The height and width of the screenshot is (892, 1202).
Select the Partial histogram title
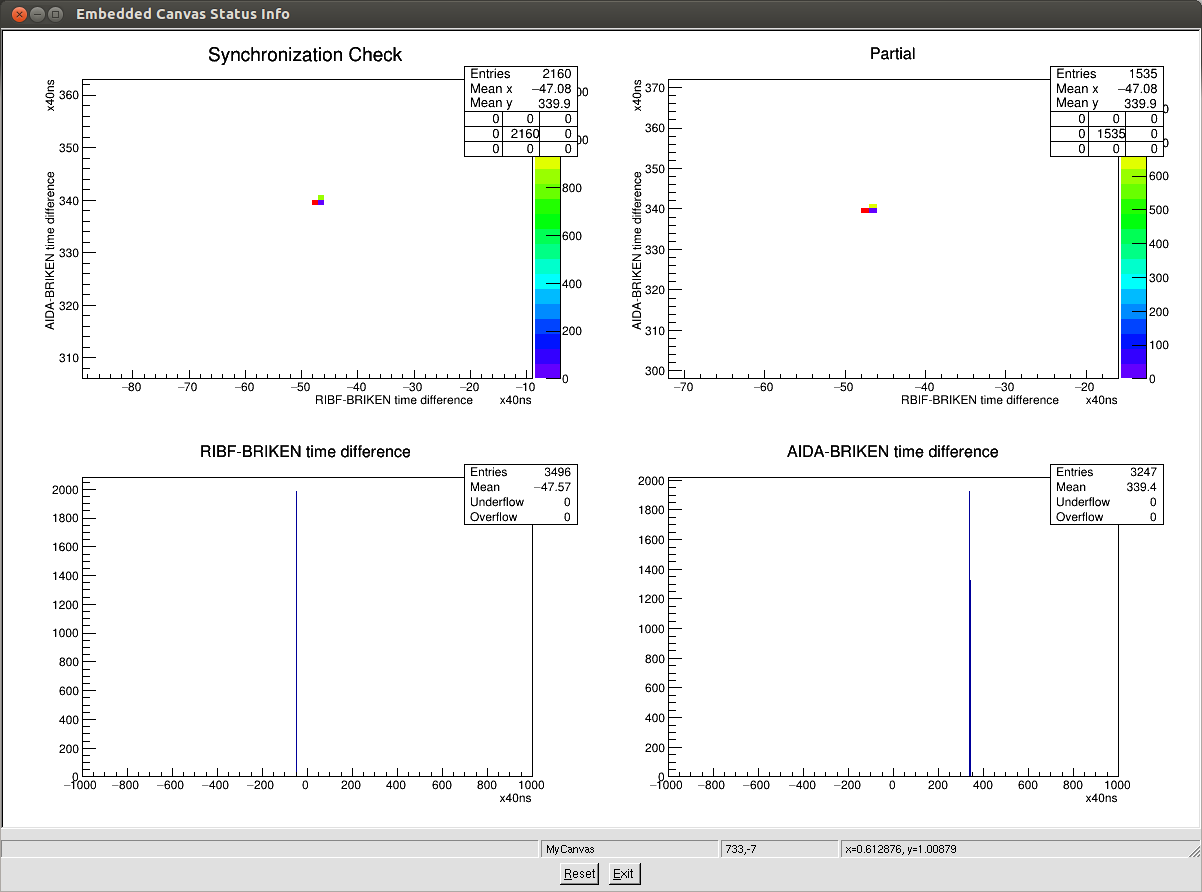click(892, 54)
